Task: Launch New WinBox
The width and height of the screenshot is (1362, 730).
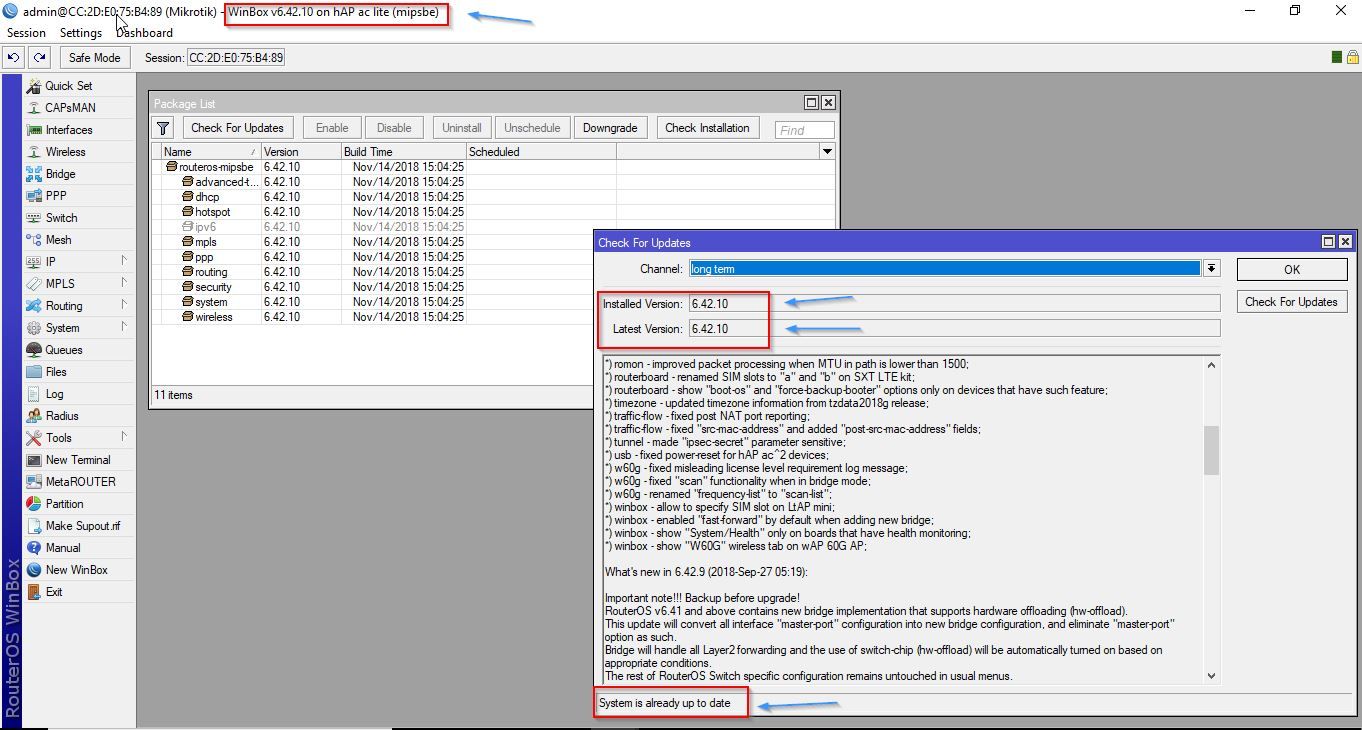Action: 76,570
